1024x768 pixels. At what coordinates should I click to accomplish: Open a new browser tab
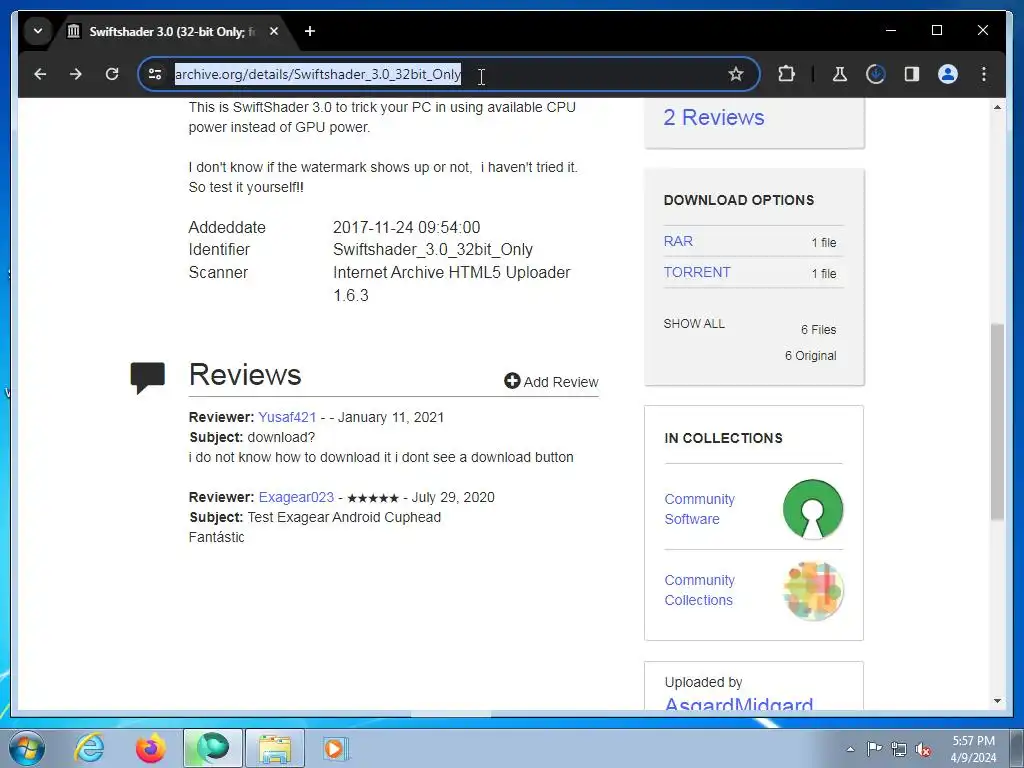pyautogui.click(x=310, y=31)
